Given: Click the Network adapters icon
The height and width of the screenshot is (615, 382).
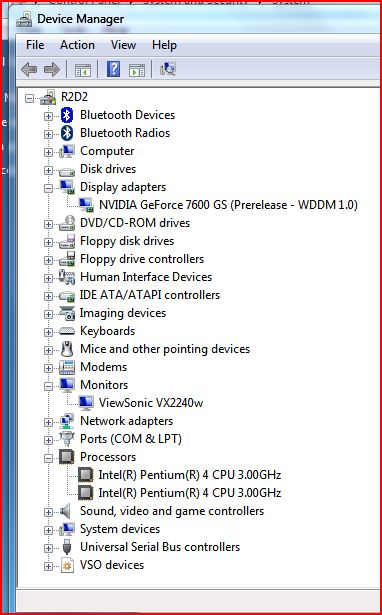Looking at the screenshot, I should point(67,421).
